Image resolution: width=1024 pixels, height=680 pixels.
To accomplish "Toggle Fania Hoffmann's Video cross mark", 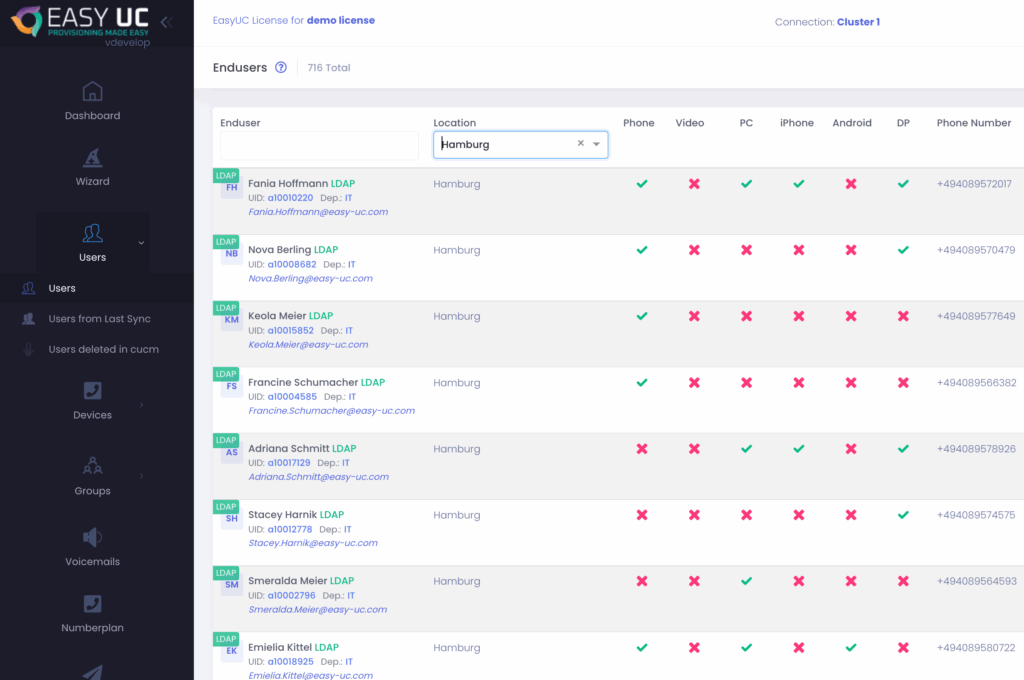I will (x=694, y=184).
